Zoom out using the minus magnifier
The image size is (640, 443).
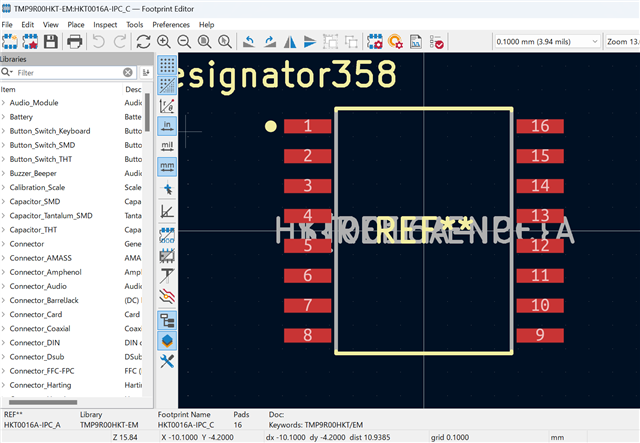pyautogui.click(x=184, y=42)
